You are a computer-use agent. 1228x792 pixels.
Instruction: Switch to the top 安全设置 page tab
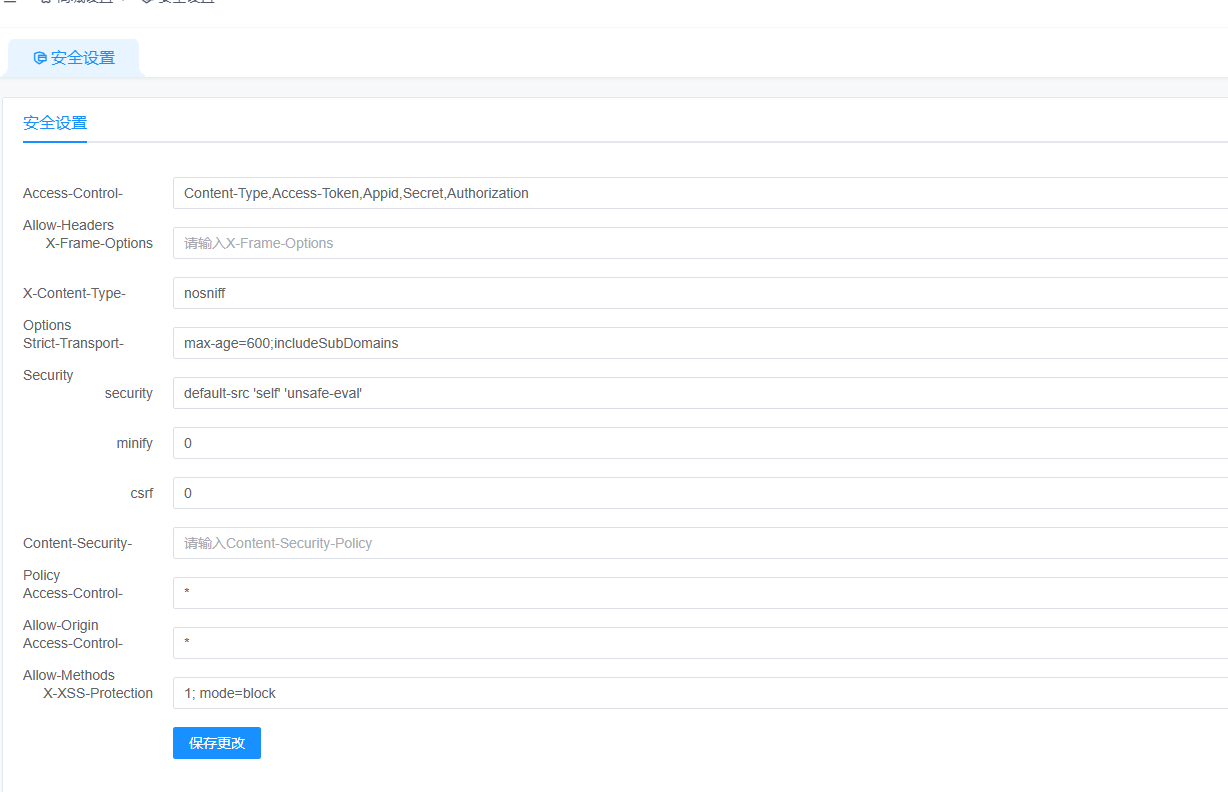(82, 58)
